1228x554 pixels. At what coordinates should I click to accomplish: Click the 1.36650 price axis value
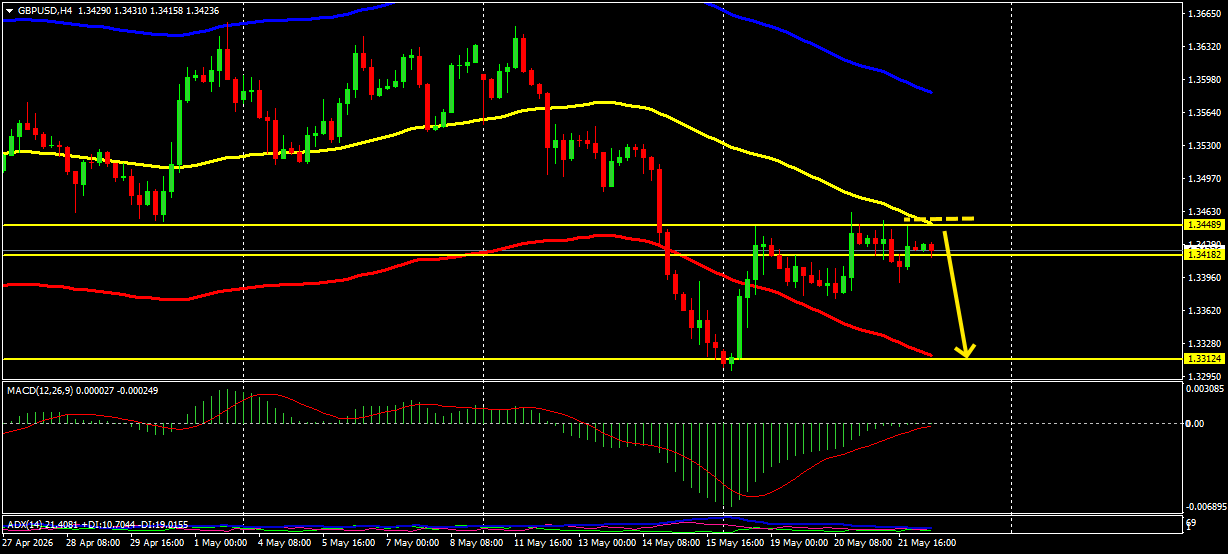(1202, 14)
